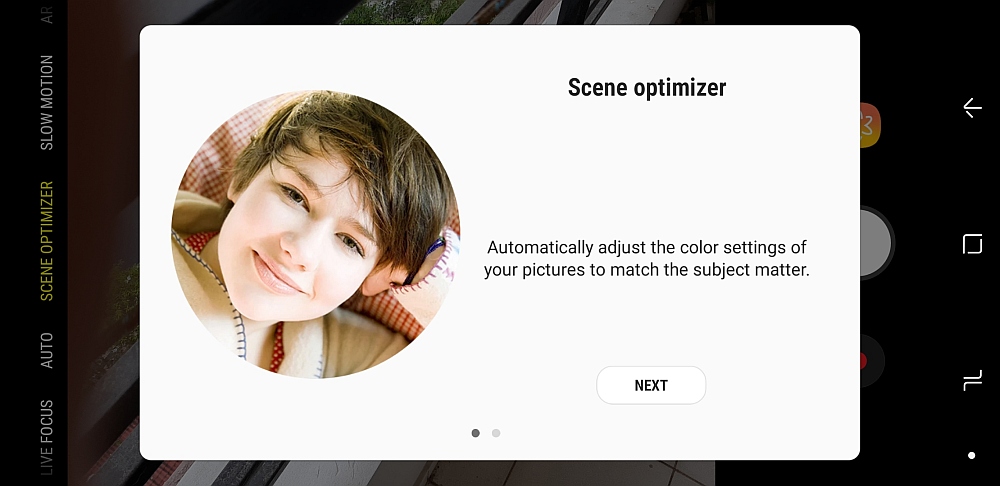Tap the circular sample portrait image
The height and width of the screenshot is (486, 1000).
coord(315,235)
